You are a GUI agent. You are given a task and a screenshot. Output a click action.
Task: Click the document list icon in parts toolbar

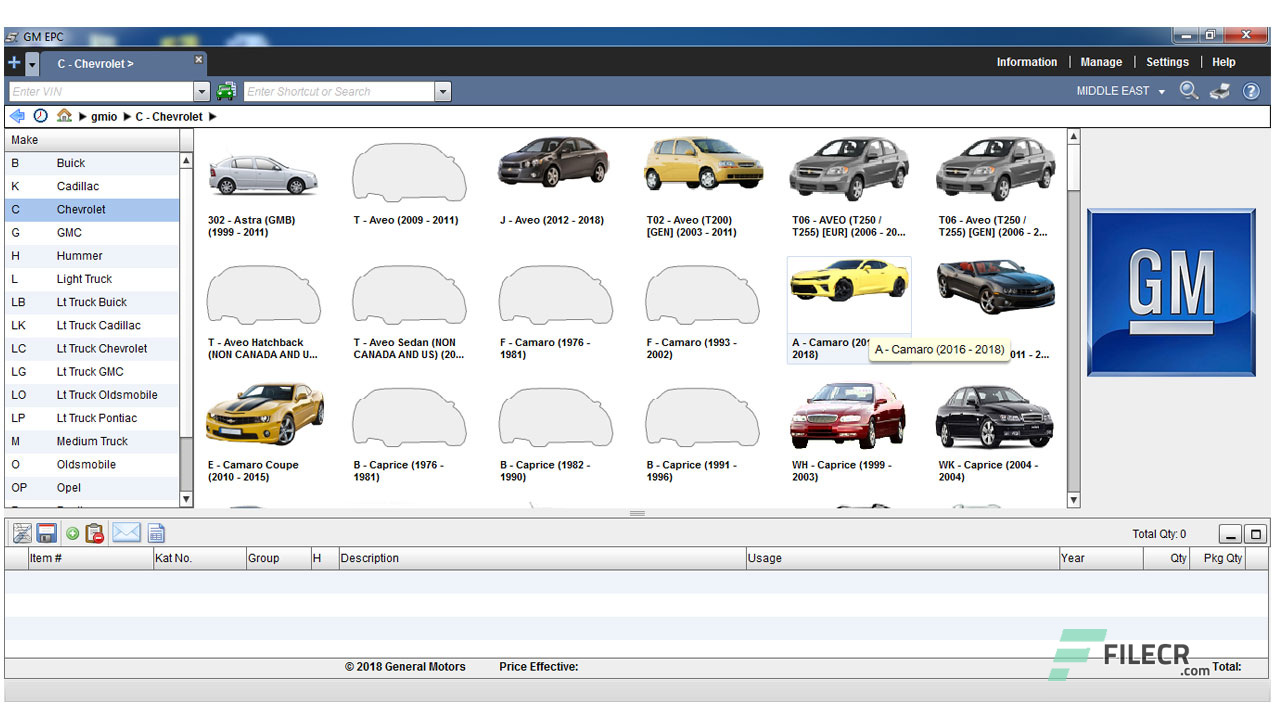[156, 534]
